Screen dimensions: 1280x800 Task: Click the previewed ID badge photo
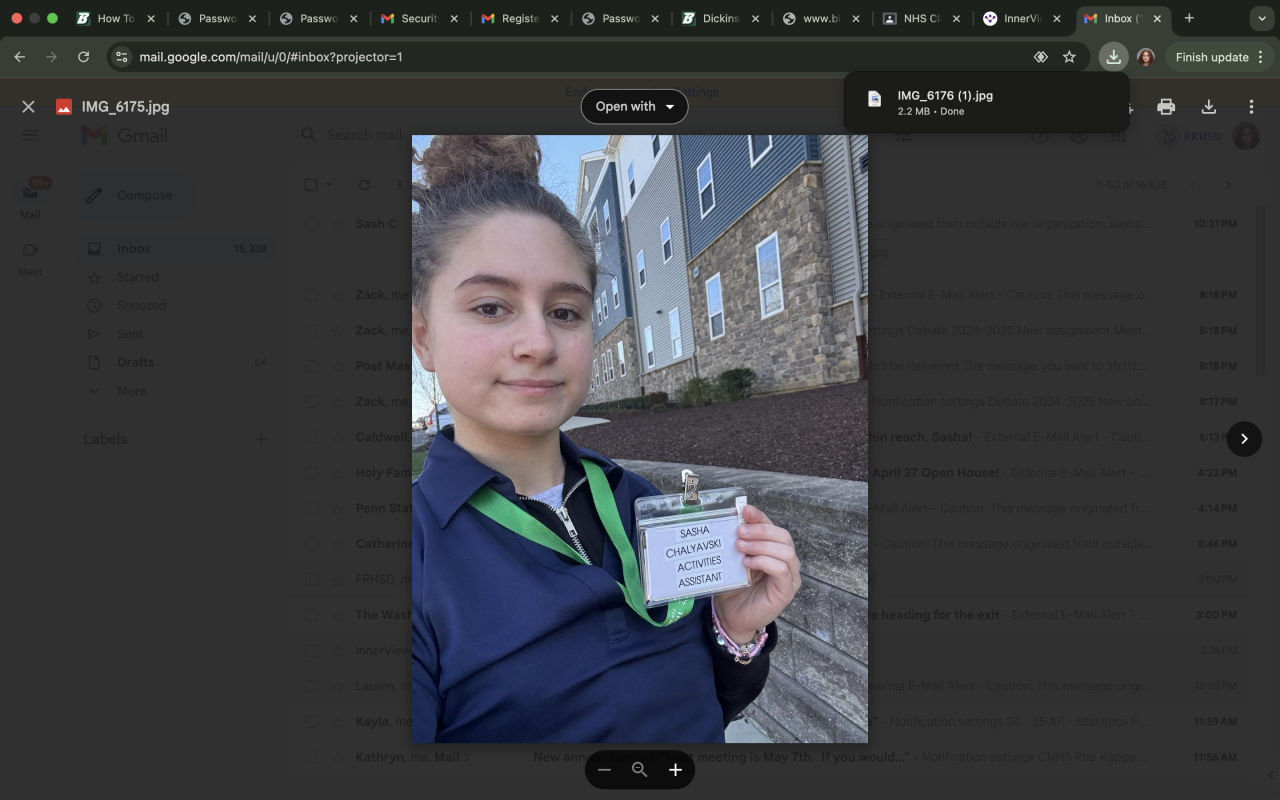[x=640, y=439]
